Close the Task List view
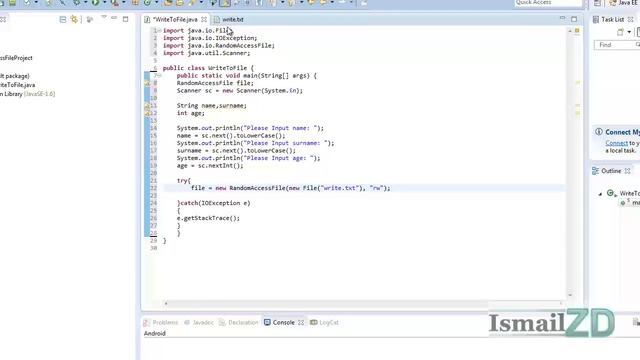Image resolution: width=640 pixels, height=360 pixels. click(631, 19)
